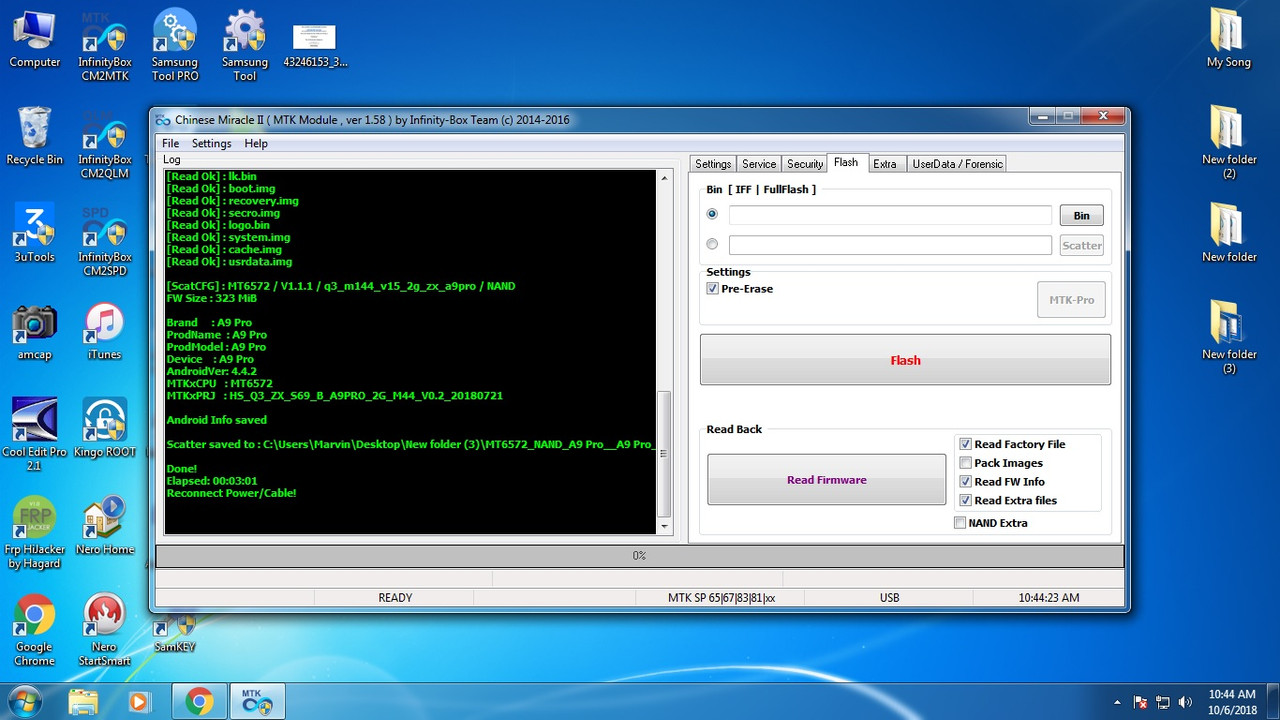Launch the Nero Home shortcut

105,527
